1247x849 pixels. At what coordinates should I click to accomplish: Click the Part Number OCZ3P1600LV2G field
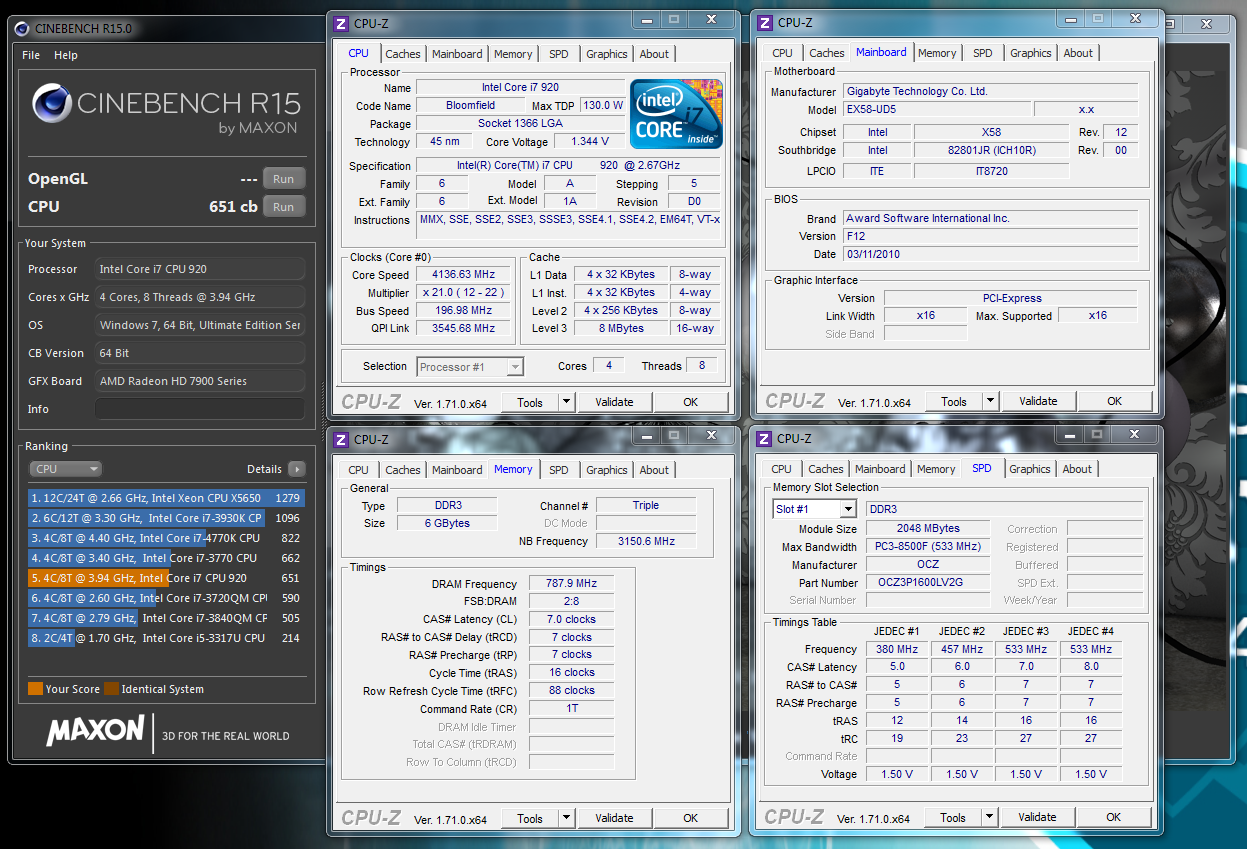926,583
